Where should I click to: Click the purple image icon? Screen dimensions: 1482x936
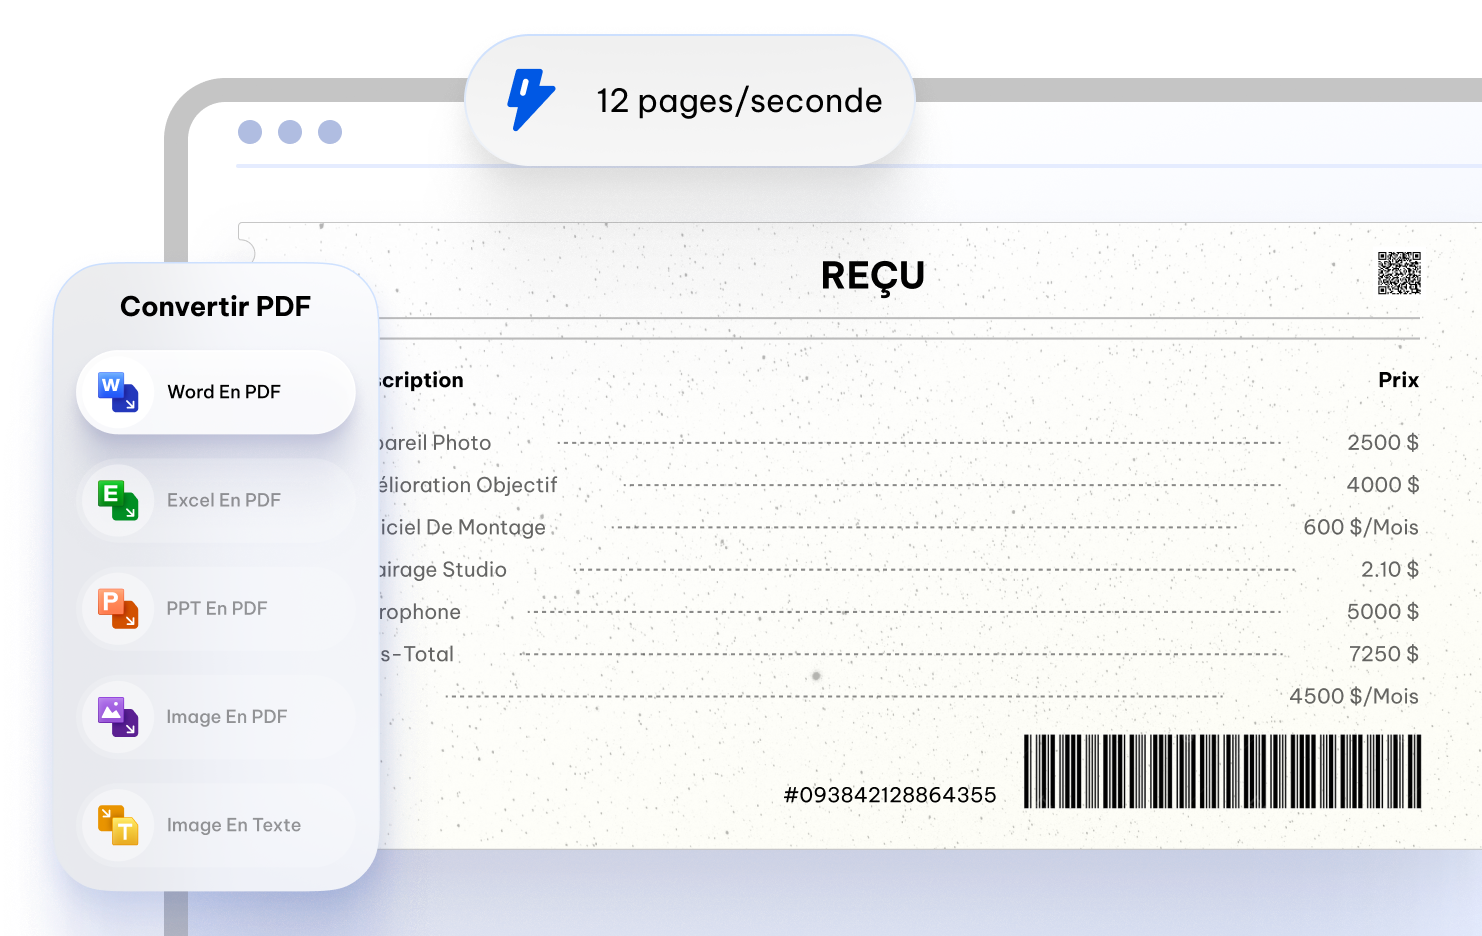(118, 717)
